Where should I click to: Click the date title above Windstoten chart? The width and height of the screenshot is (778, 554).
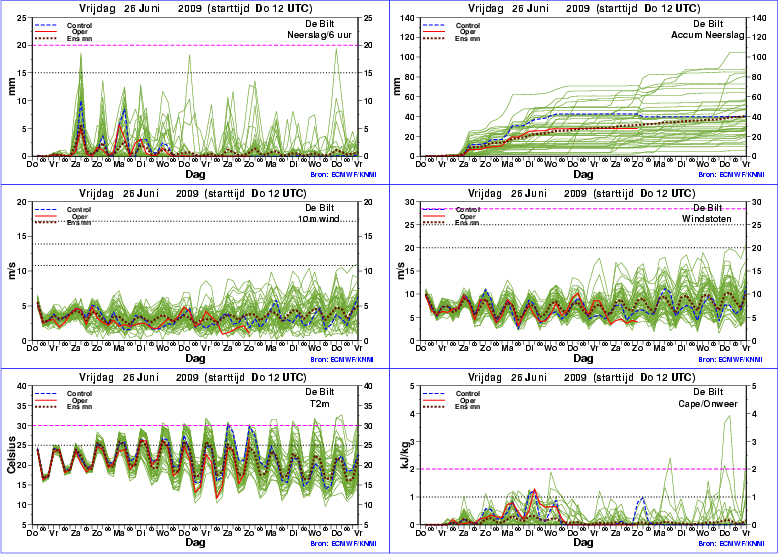(x=582, y=193)
